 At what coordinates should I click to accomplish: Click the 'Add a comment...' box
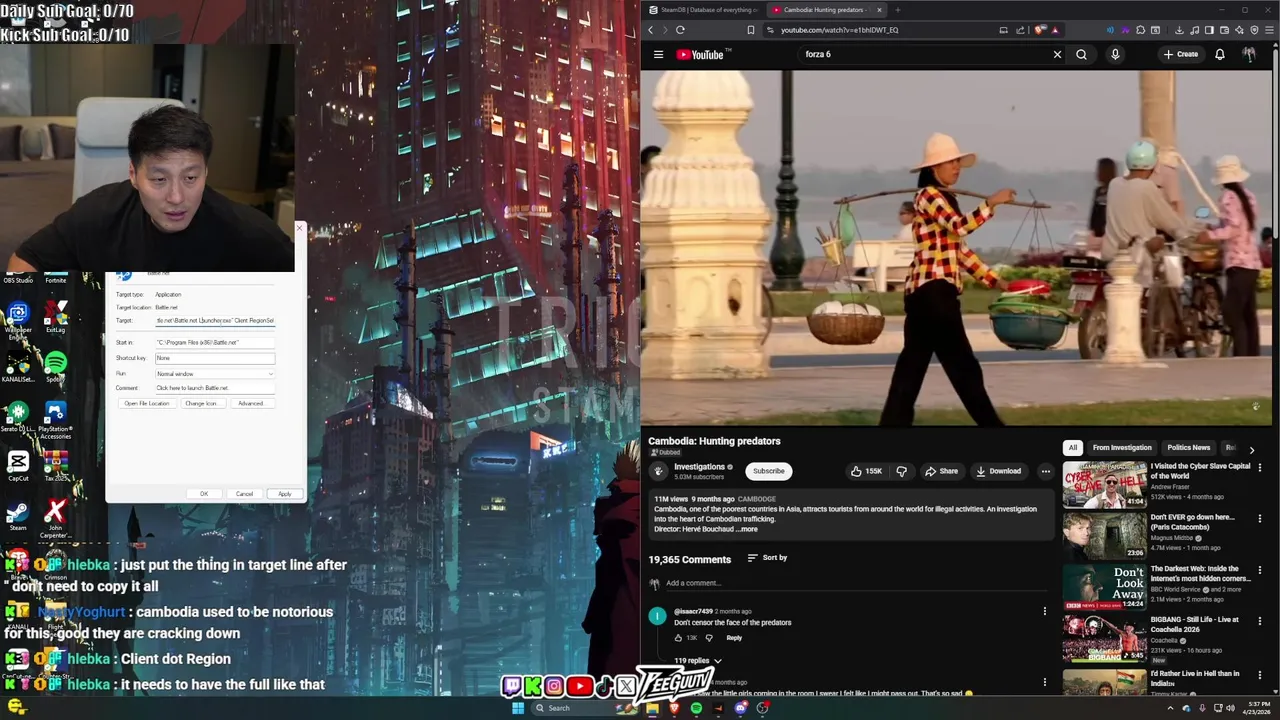pos(855,583)
